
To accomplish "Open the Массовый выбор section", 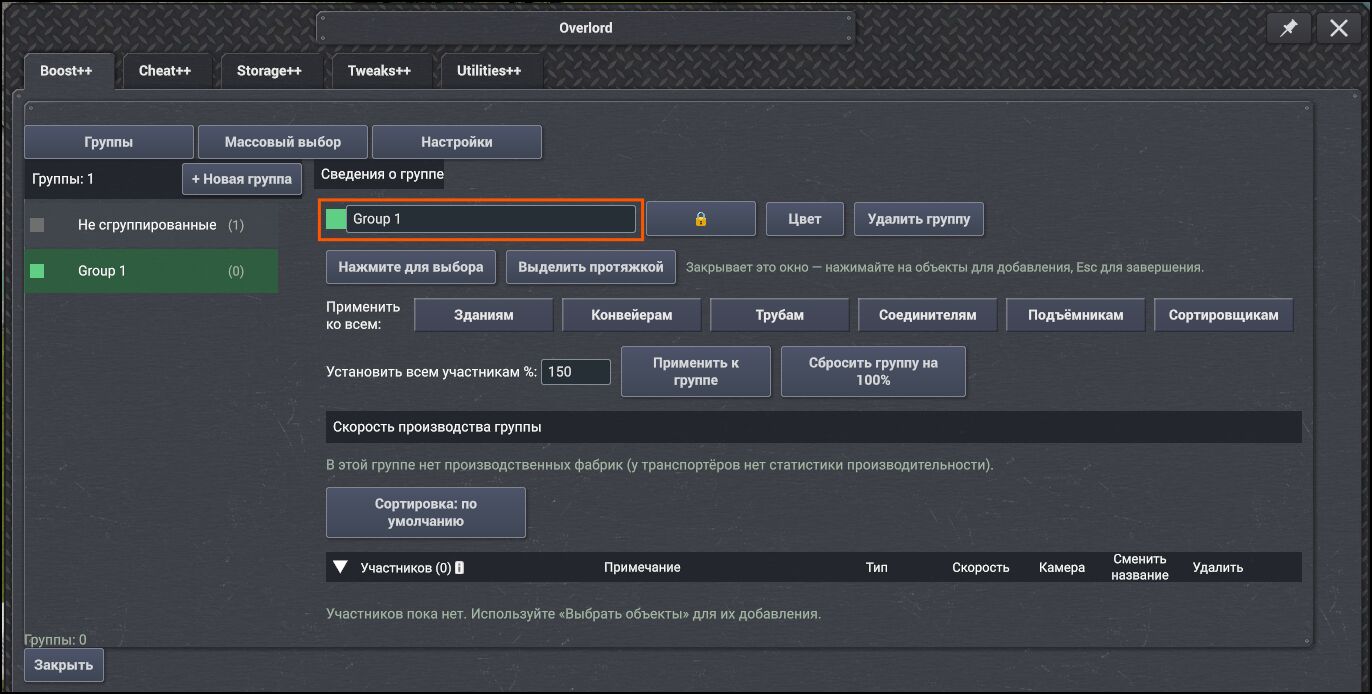I will click(x=283, y=142).
